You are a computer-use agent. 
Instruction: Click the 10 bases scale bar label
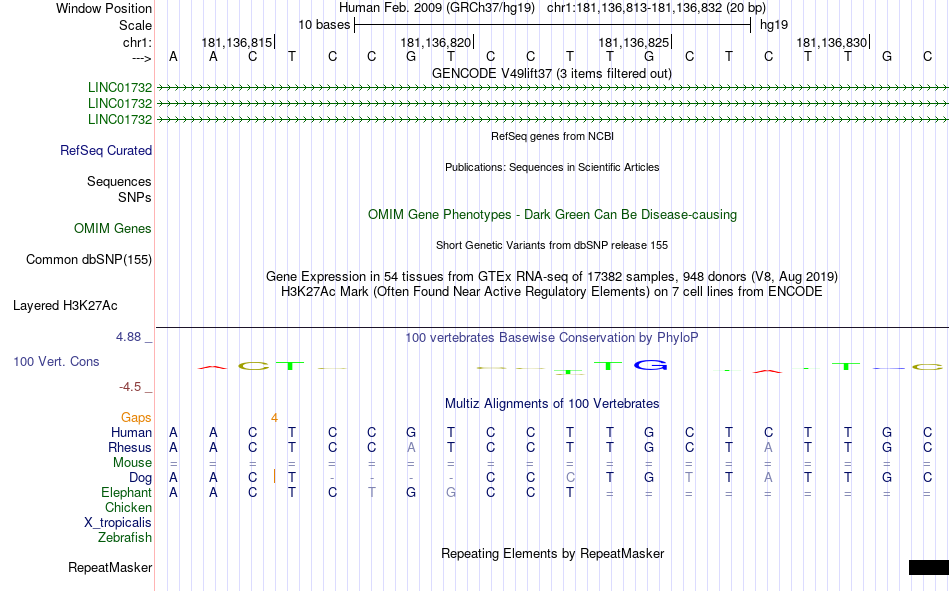(x=324, y=25)
